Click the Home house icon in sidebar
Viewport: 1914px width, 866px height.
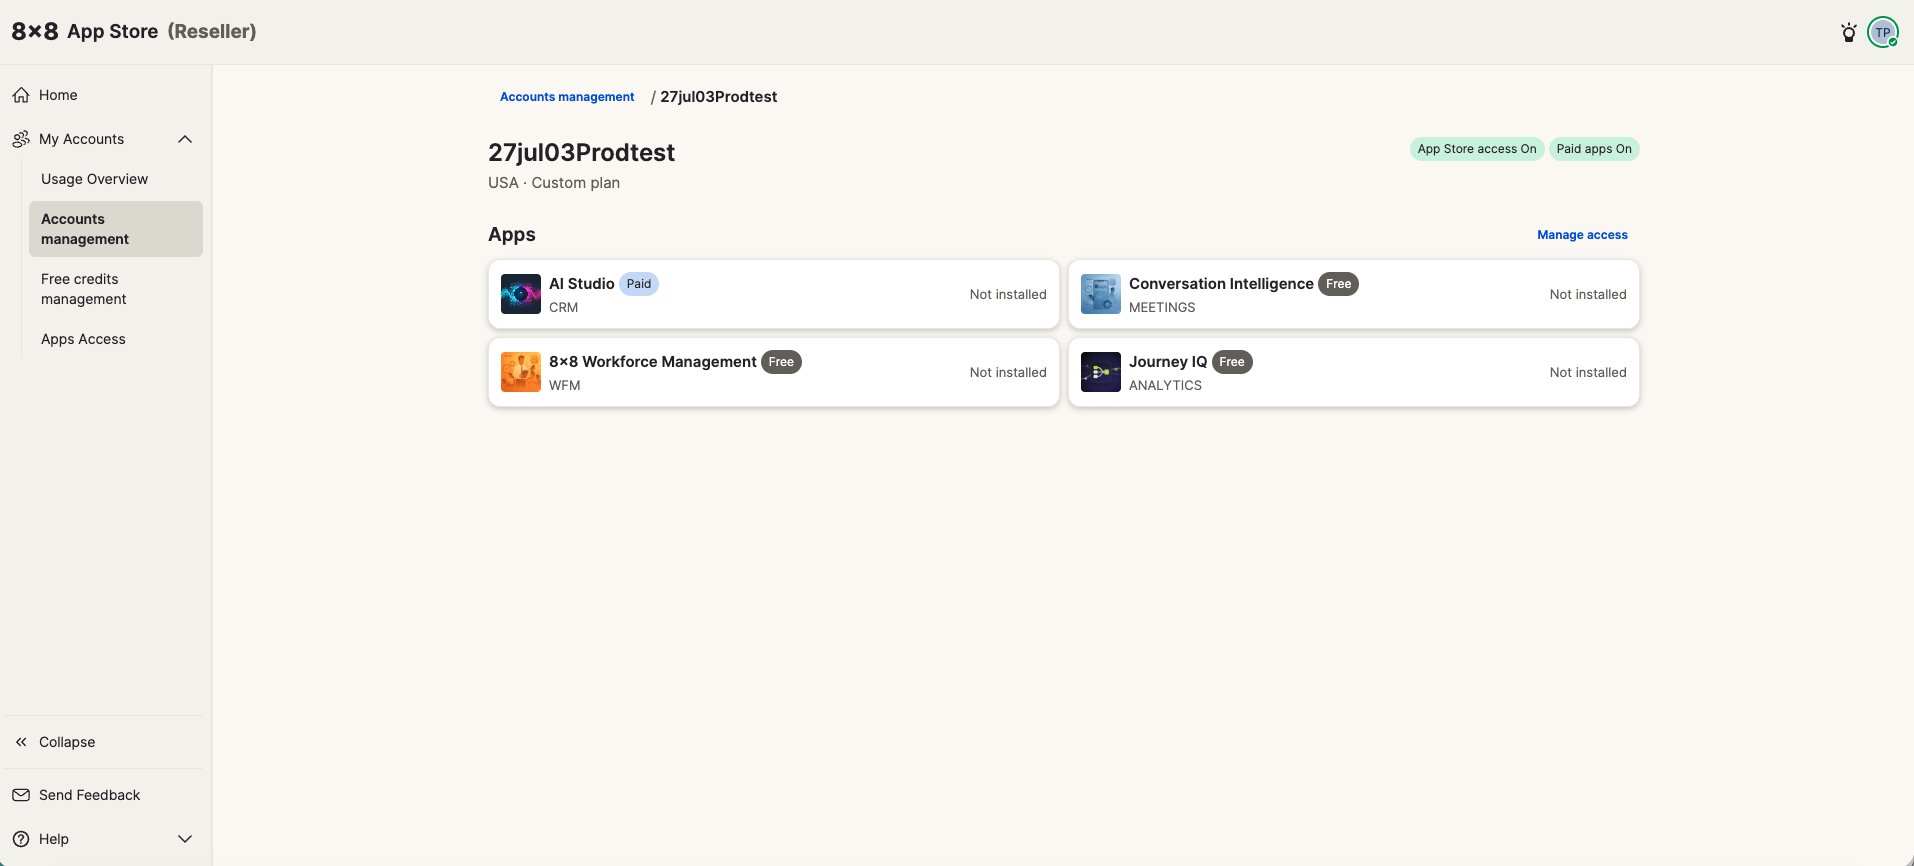[x=21, y=95]
